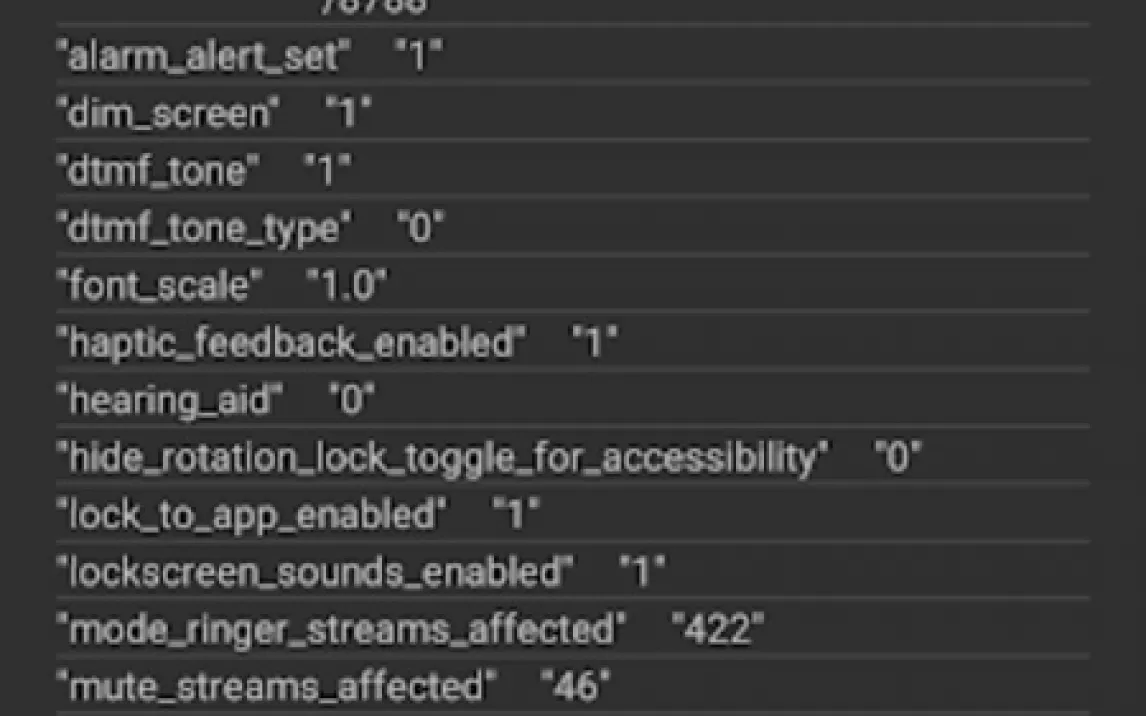Open the "hide_rotation_lock_toggle_for_accessibility" key
Viewport: 1146px width, 716px height.
tap(443, 458)
